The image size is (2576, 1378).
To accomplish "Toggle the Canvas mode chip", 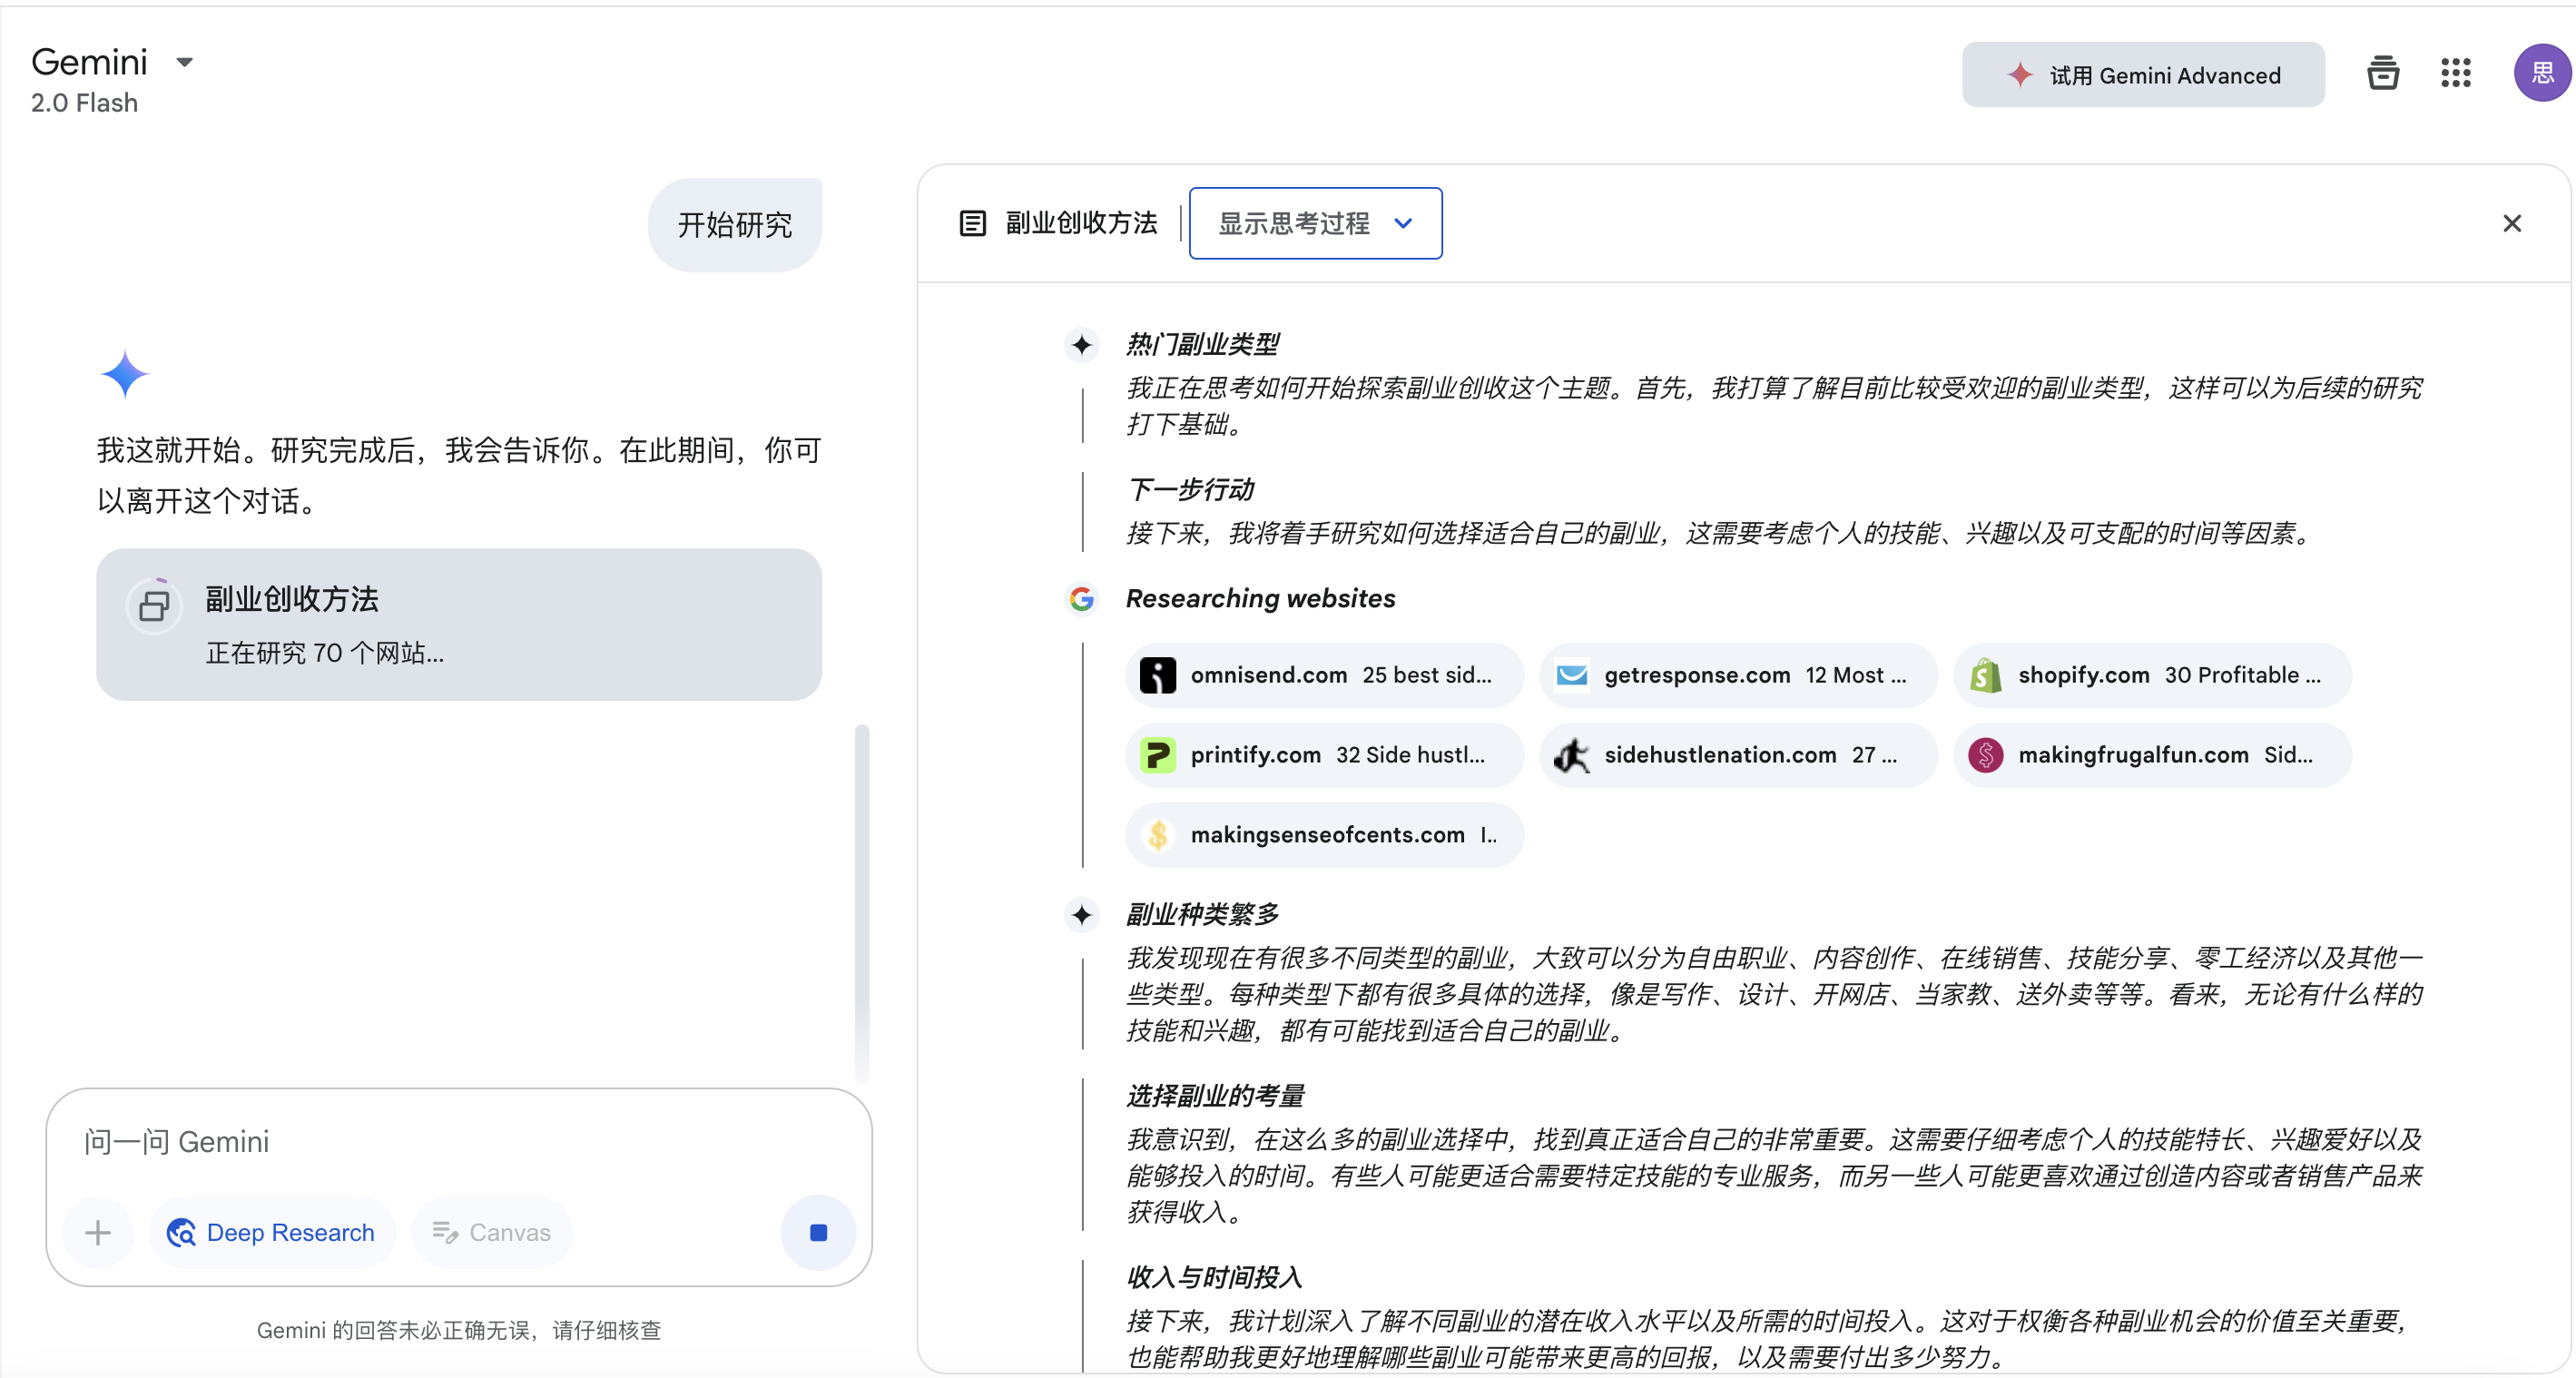I will [491, 1232].
